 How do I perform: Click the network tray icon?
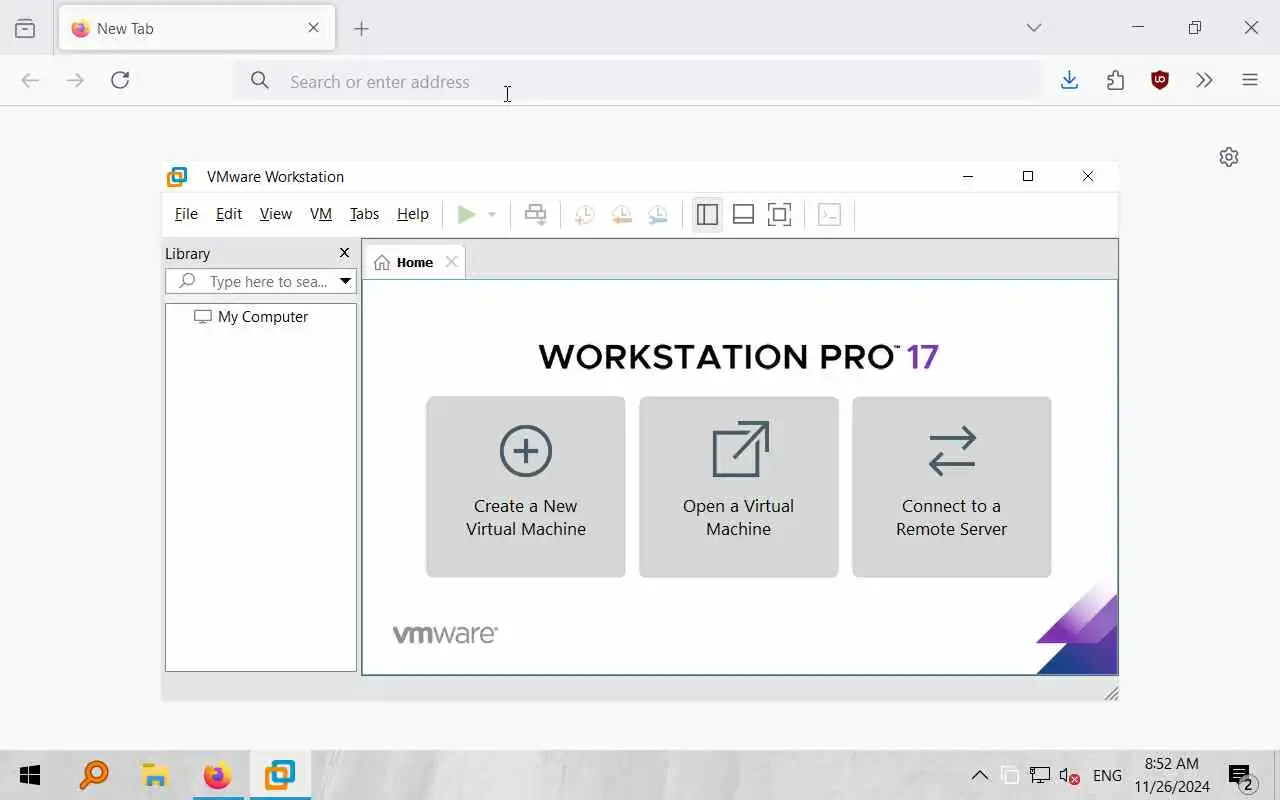click(1040, 775)
